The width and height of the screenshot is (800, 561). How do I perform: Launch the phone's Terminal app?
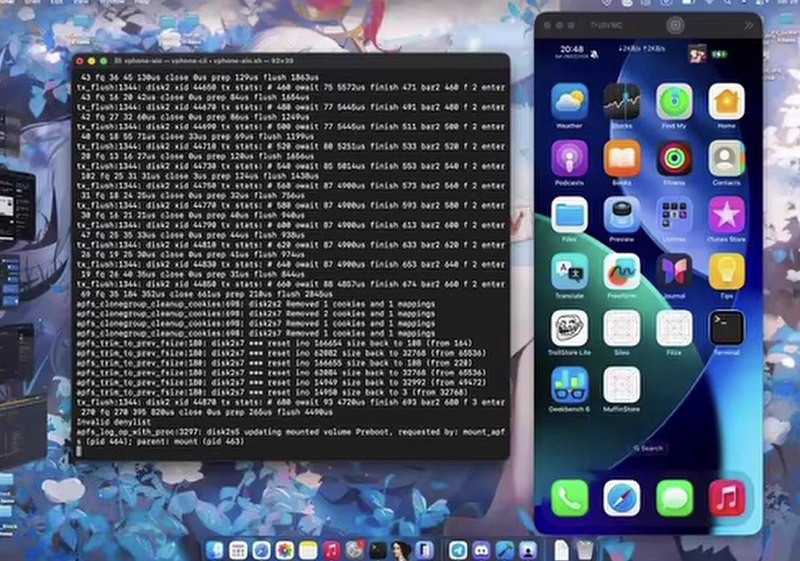[x=727, y=328]
